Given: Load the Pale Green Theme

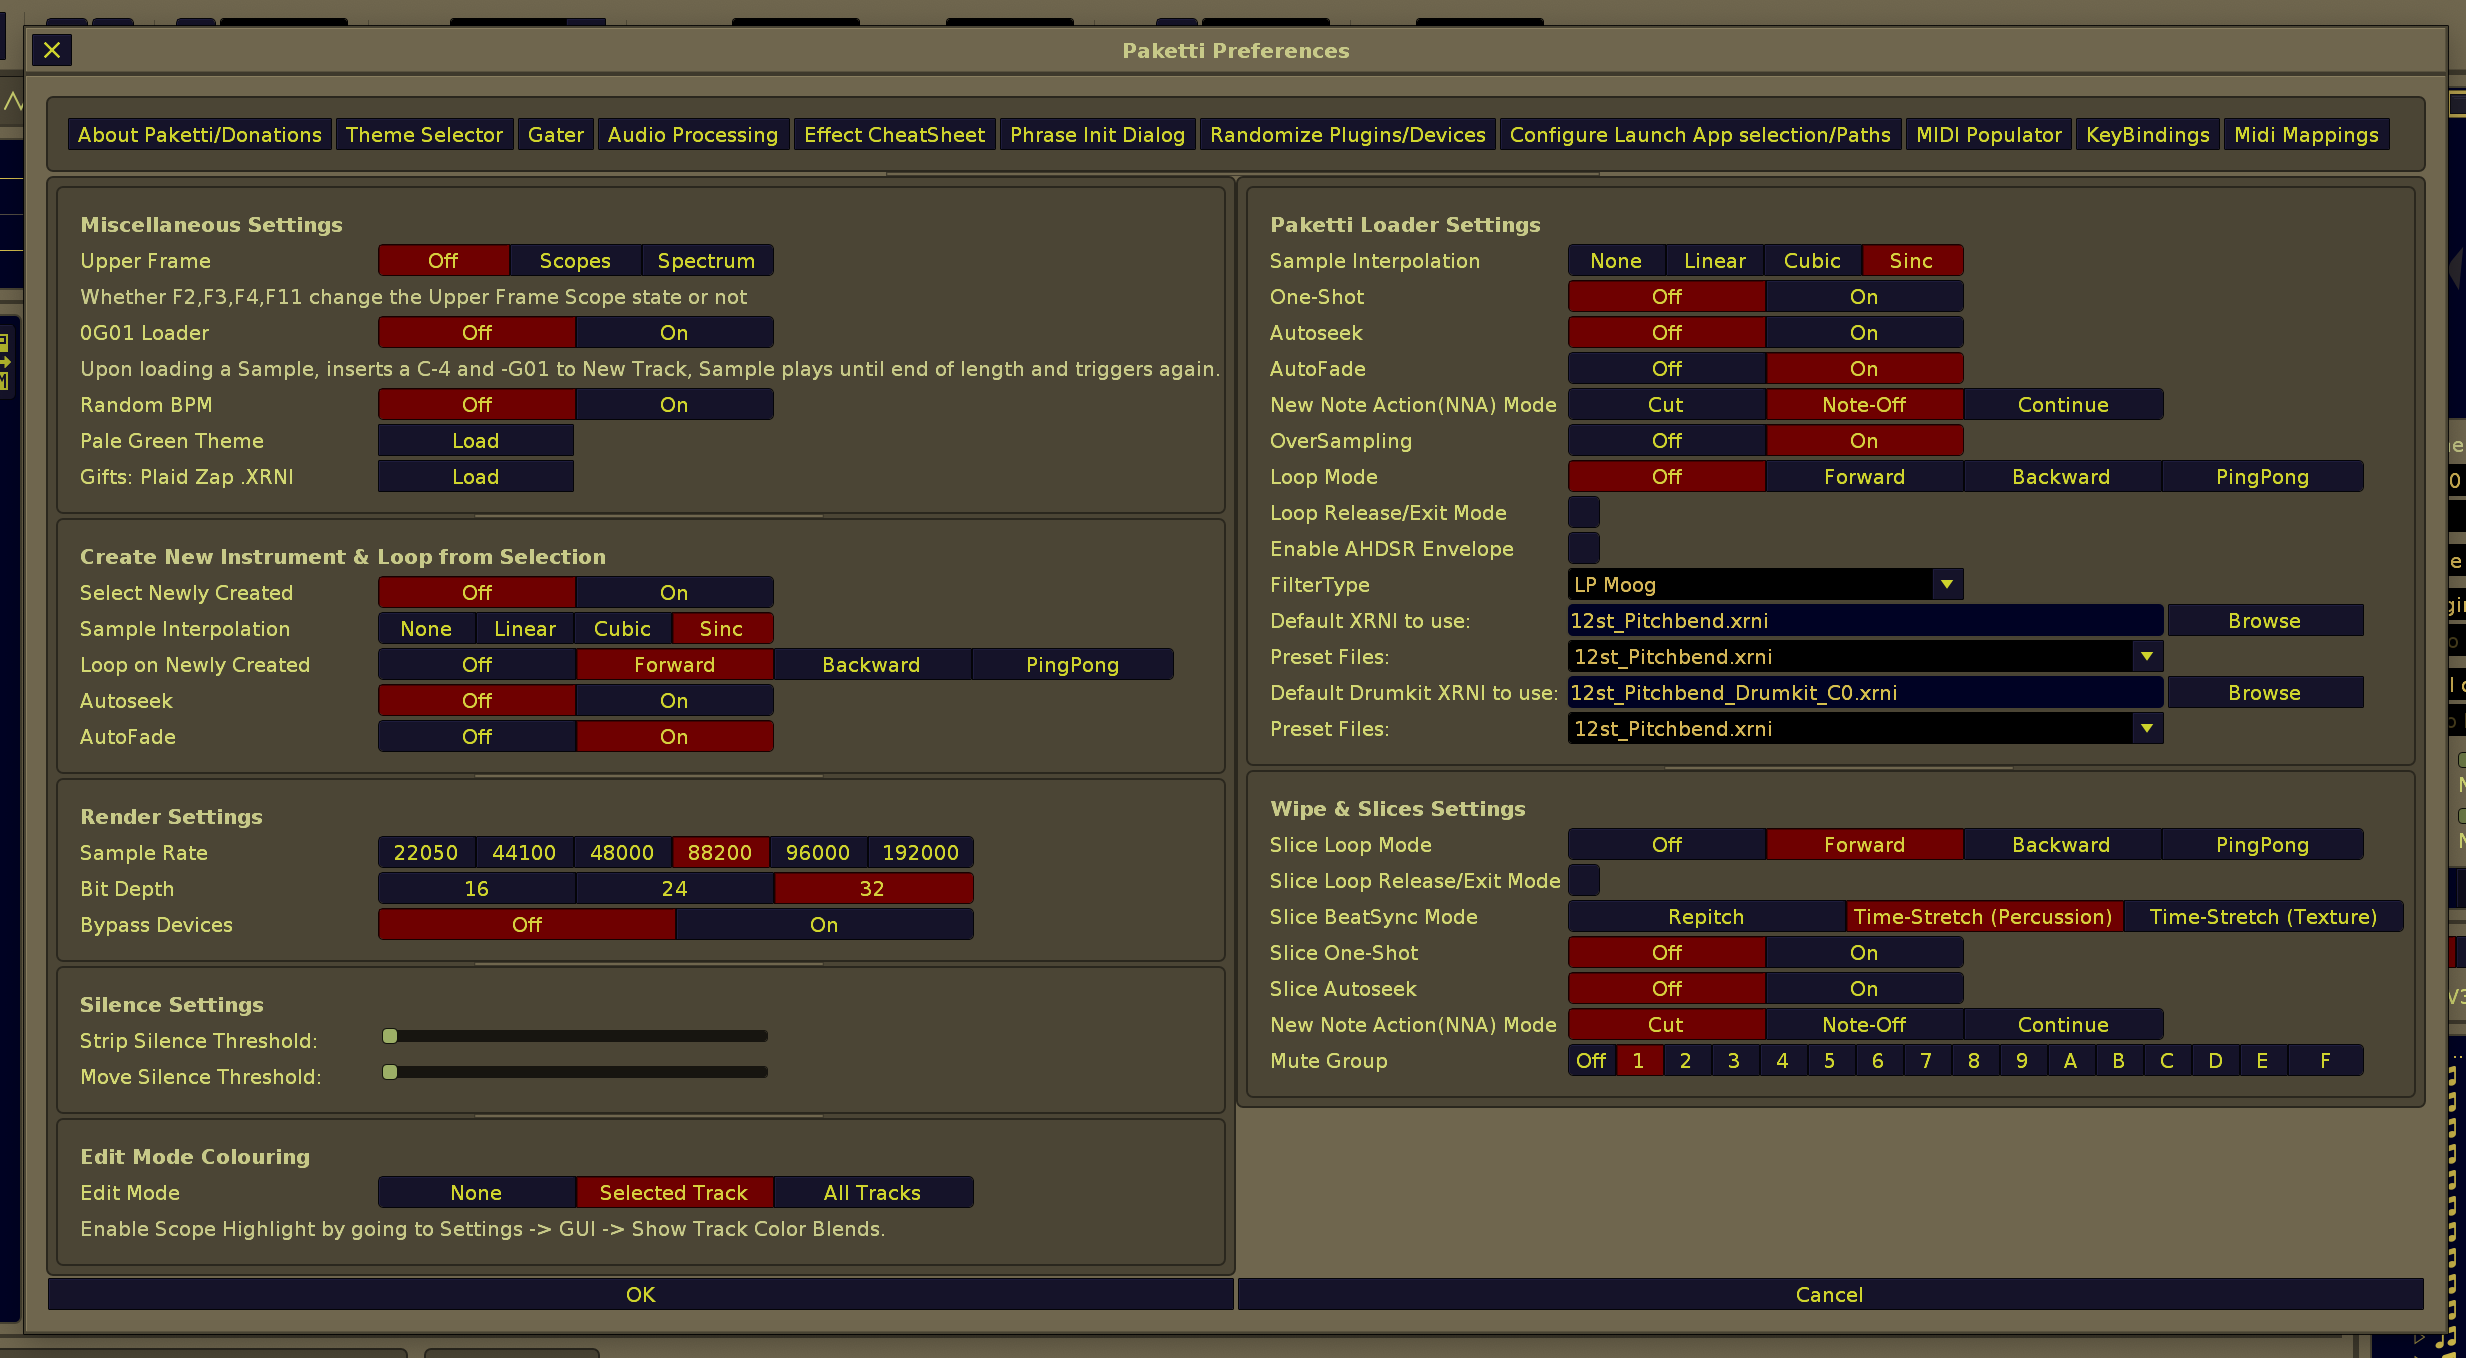Looking at the screenshot, I should click(475, 440).
